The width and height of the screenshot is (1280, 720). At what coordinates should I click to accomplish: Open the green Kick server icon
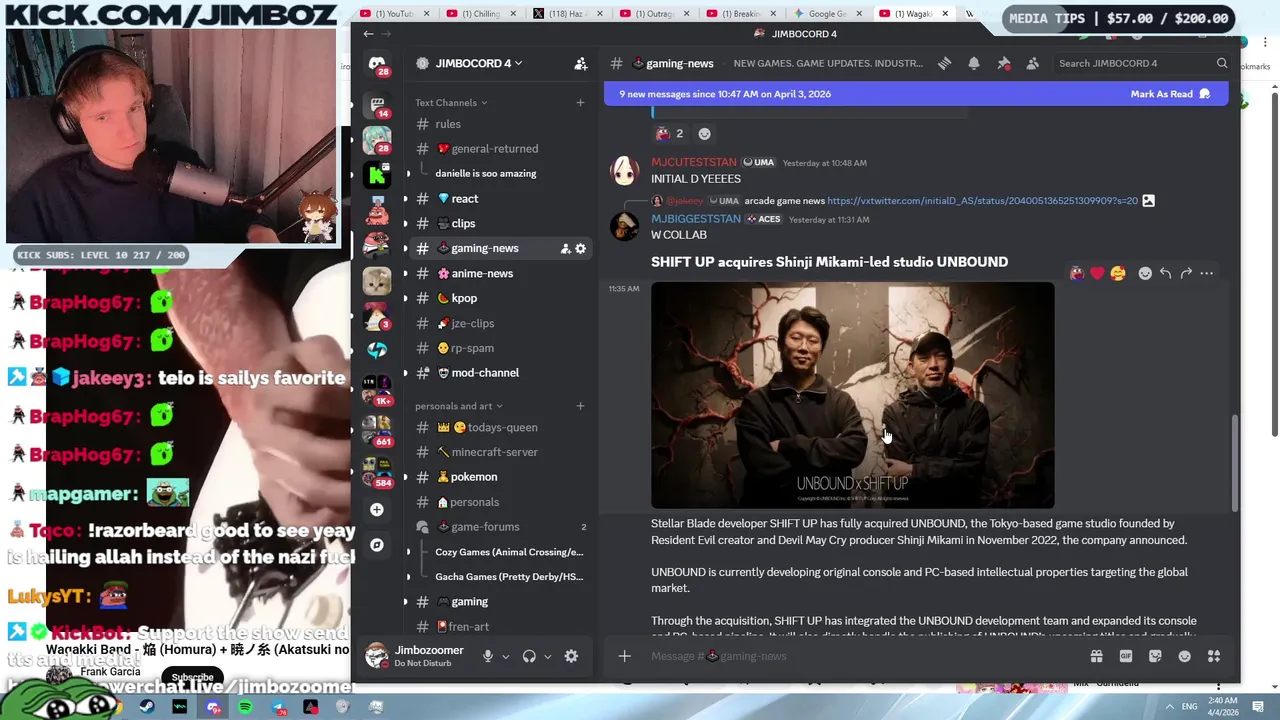coord(377,175)
